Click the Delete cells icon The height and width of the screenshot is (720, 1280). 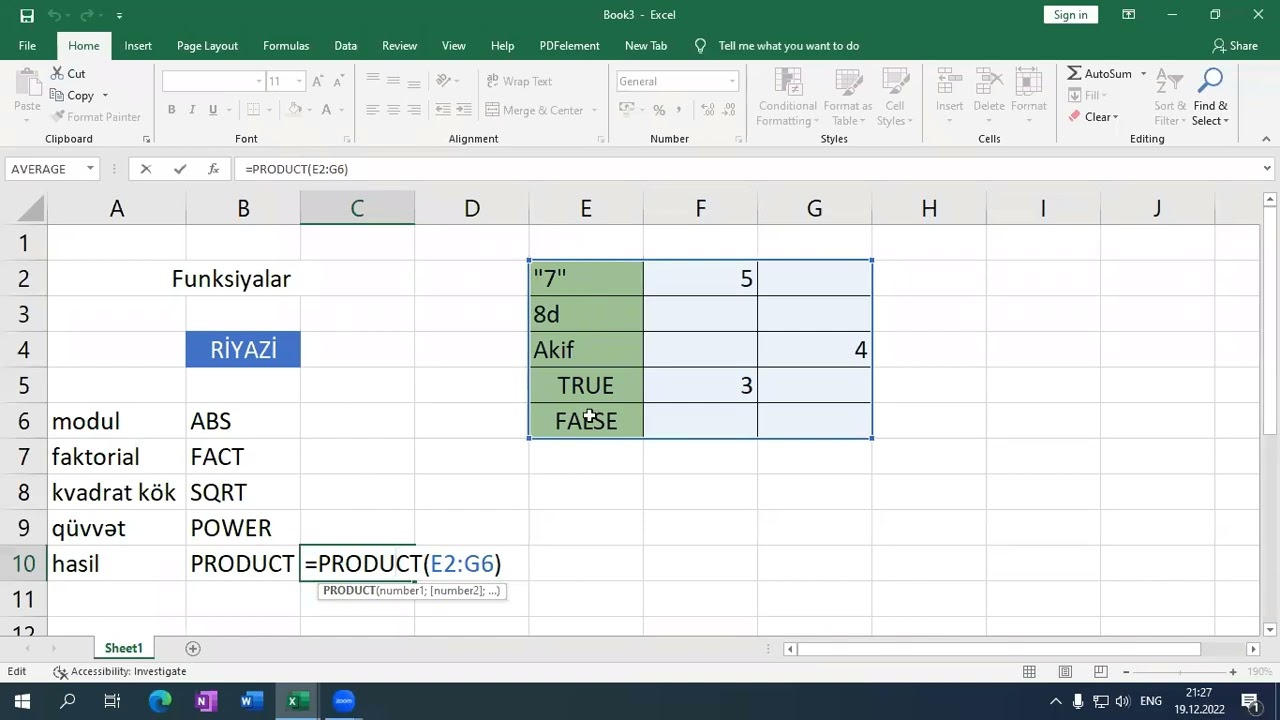pos(988,84)
